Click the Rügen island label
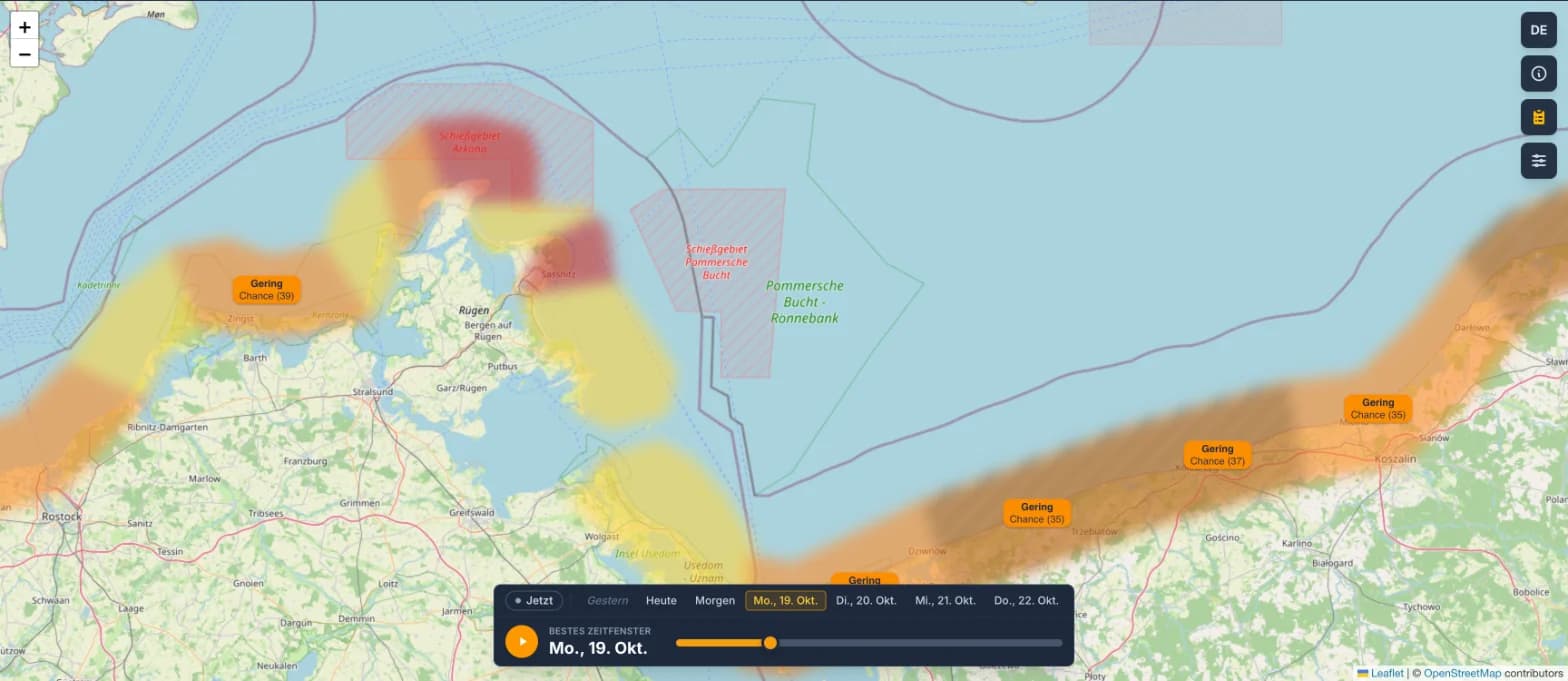 473,310
